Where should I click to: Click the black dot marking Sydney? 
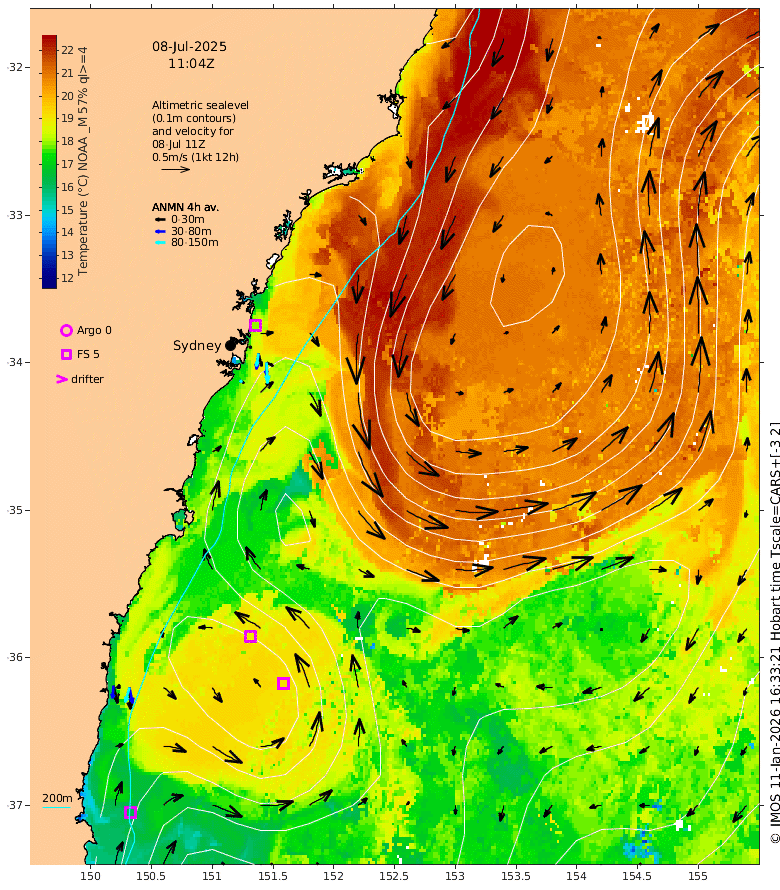(230, 345)
